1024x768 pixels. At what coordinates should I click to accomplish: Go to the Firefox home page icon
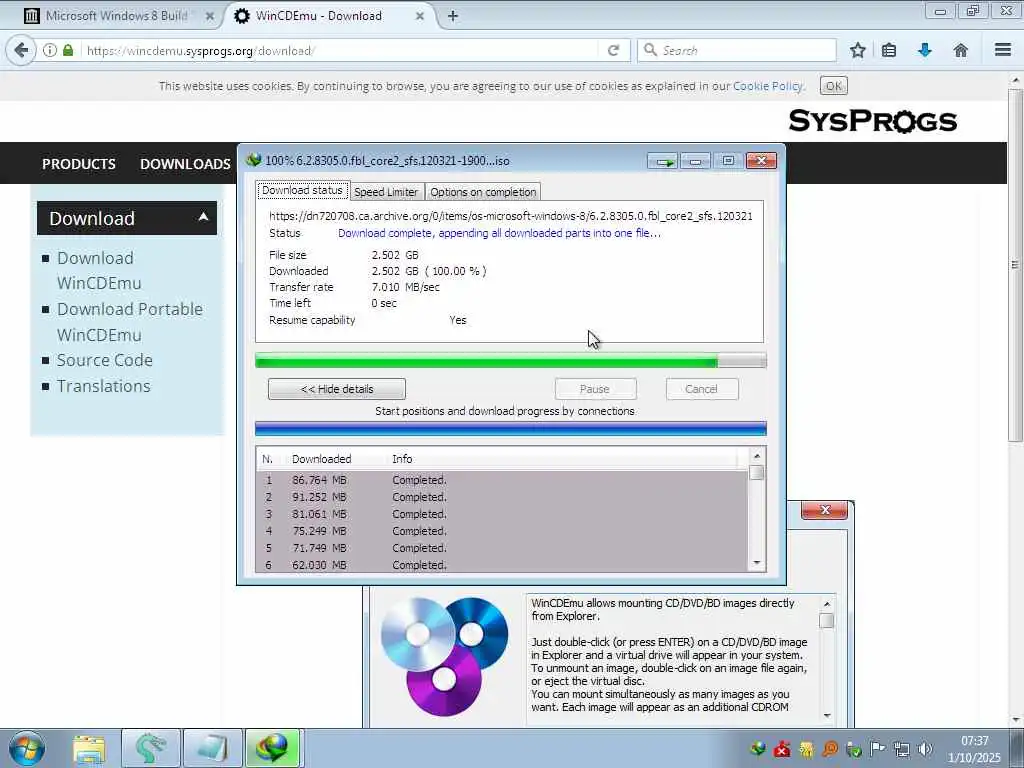pos(961,50)
